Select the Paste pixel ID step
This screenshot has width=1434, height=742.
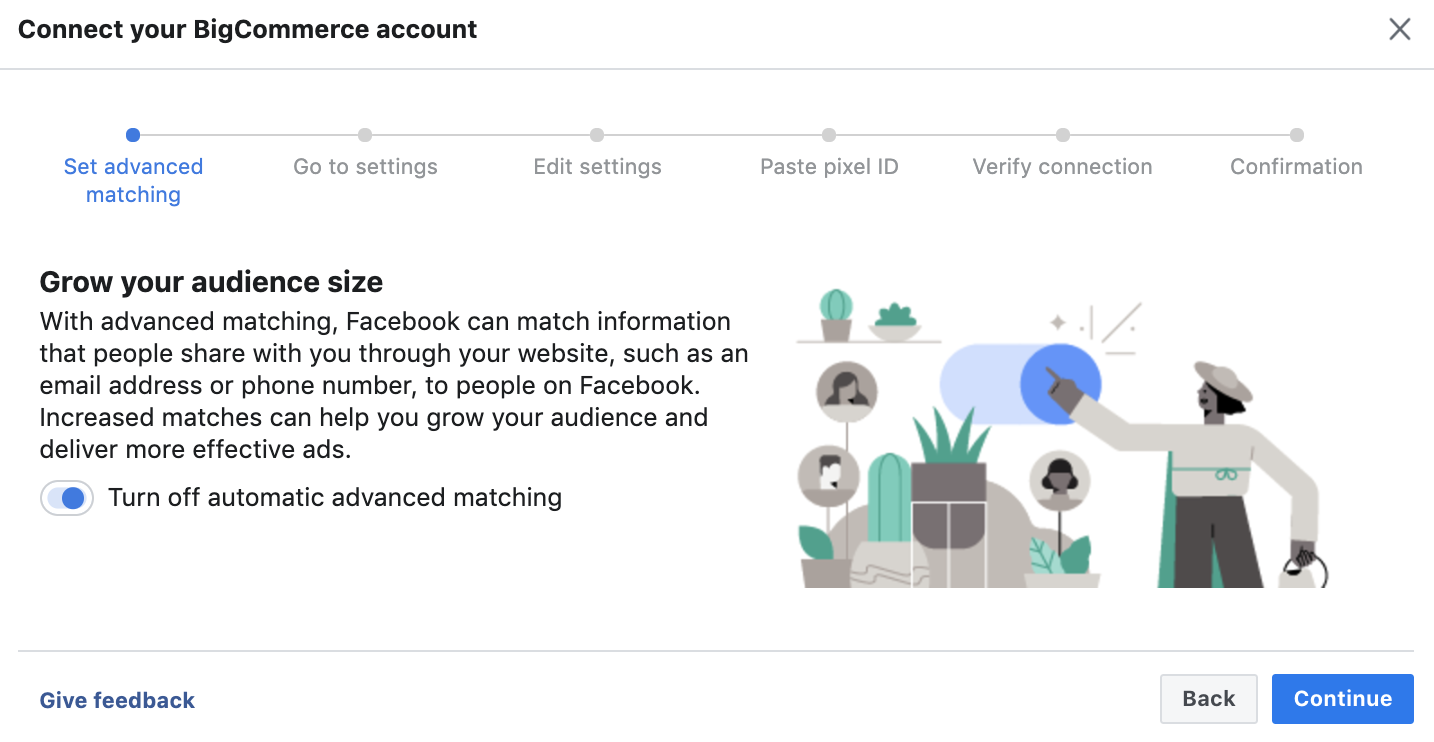point(829,167)
